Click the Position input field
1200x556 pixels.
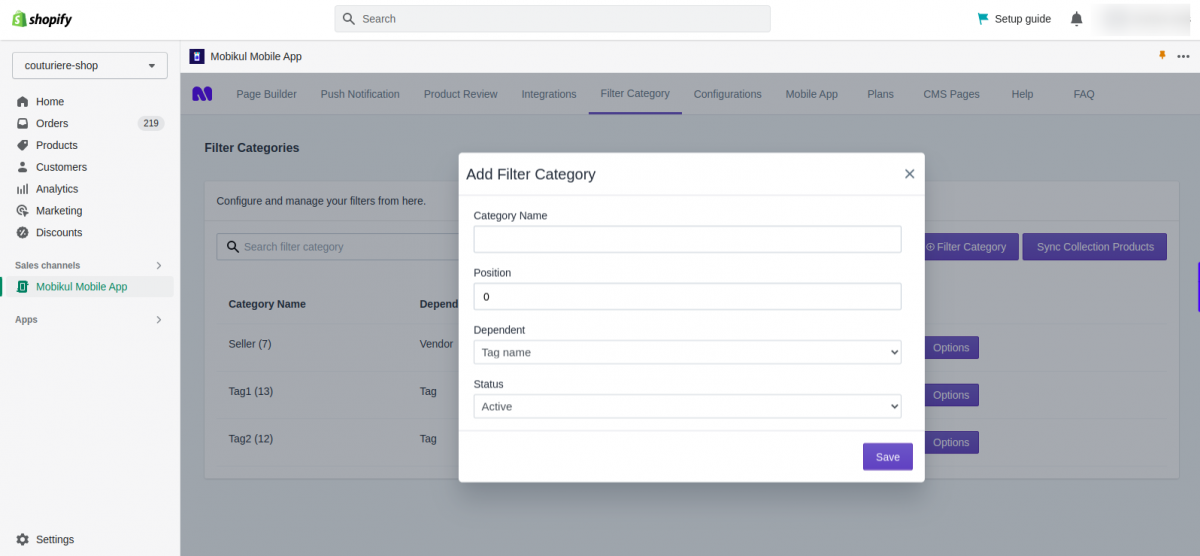pos(687,297)
